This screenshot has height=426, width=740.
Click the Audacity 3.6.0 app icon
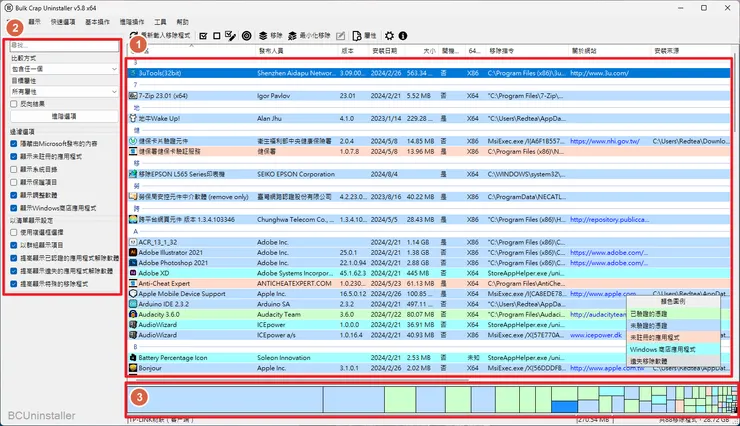click(133, 314)
